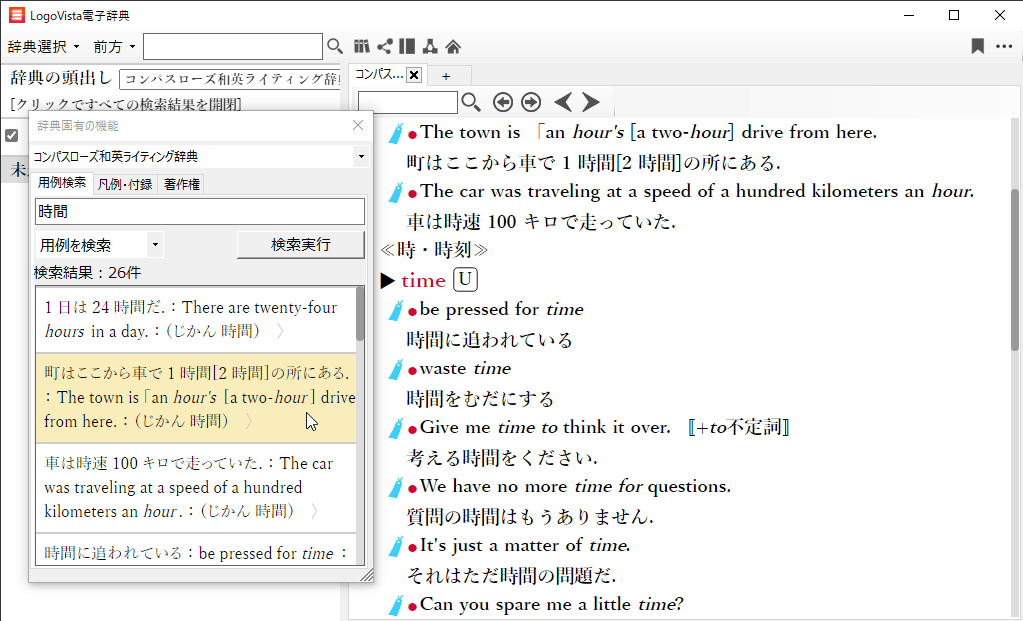Click the main toolbar search magnifier icon
This screenshot has width=1023, height=621.
click(x=335, y=46)
